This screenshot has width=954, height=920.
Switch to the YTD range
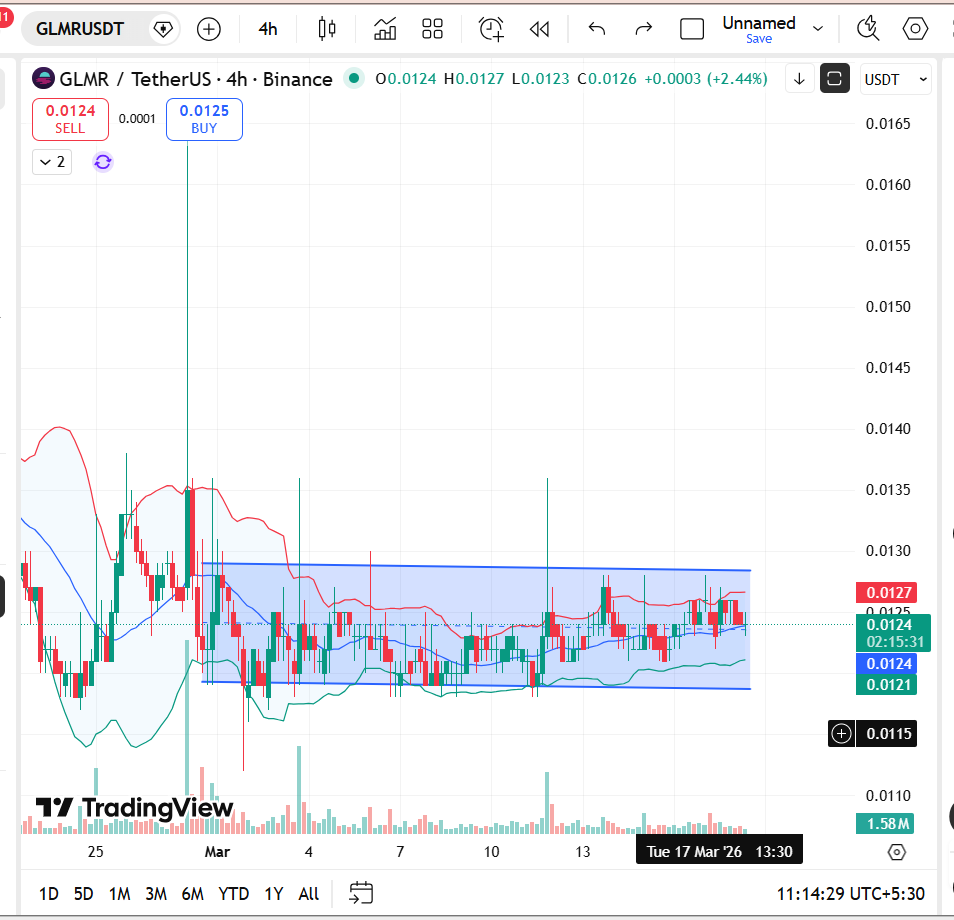click(233, 893)
